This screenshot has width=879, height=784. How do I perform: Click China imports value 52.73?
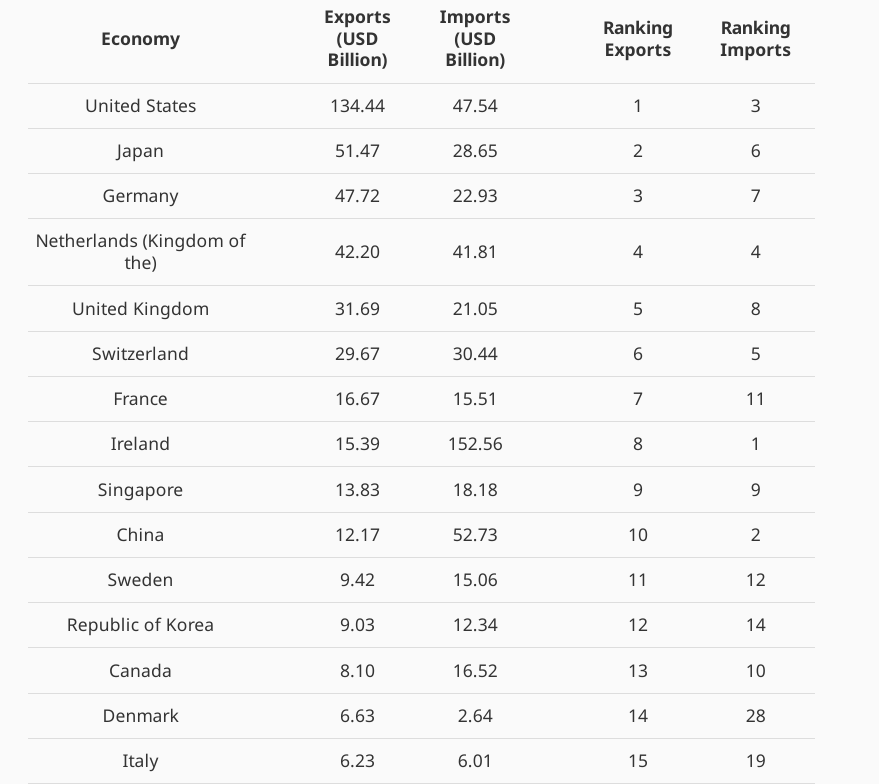tap(475, 535)
